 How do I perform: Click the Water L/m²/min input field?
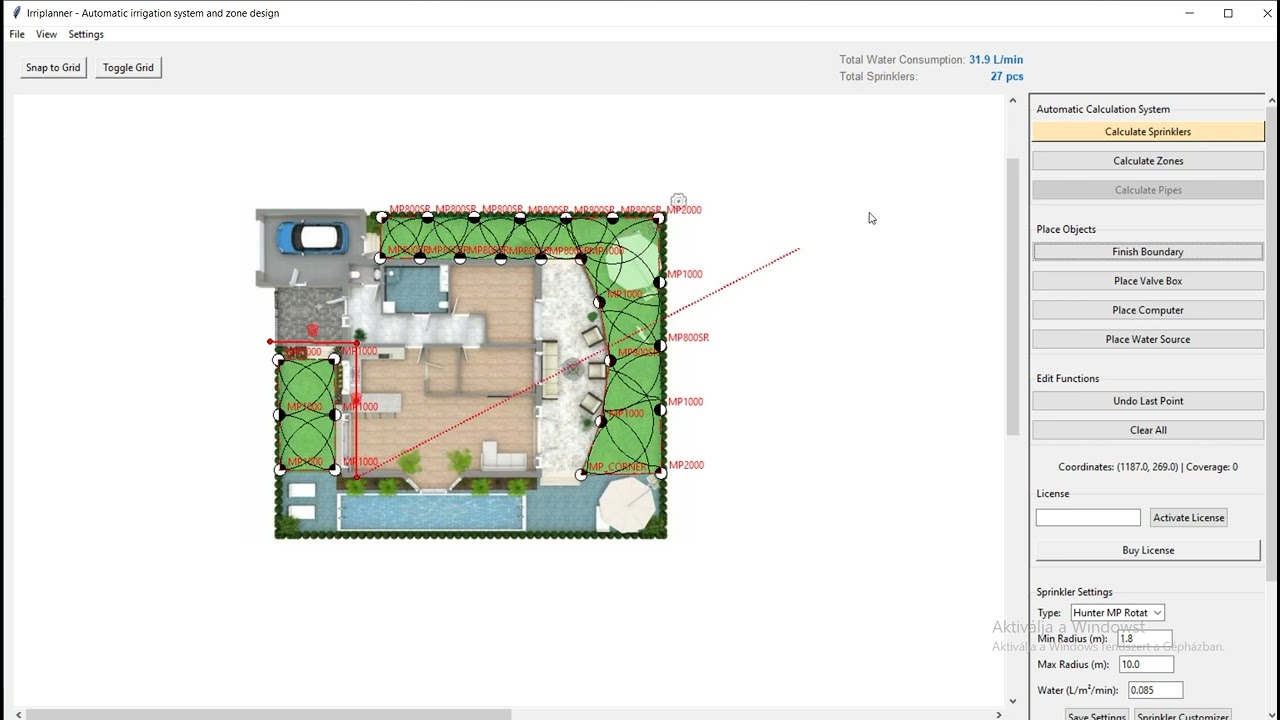point(1155,690)
